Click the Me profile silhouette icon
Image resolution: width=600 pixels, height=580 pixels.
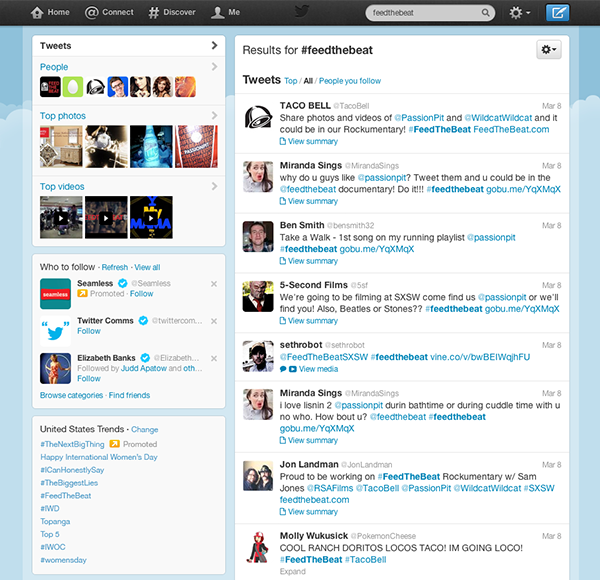(217, 13)
